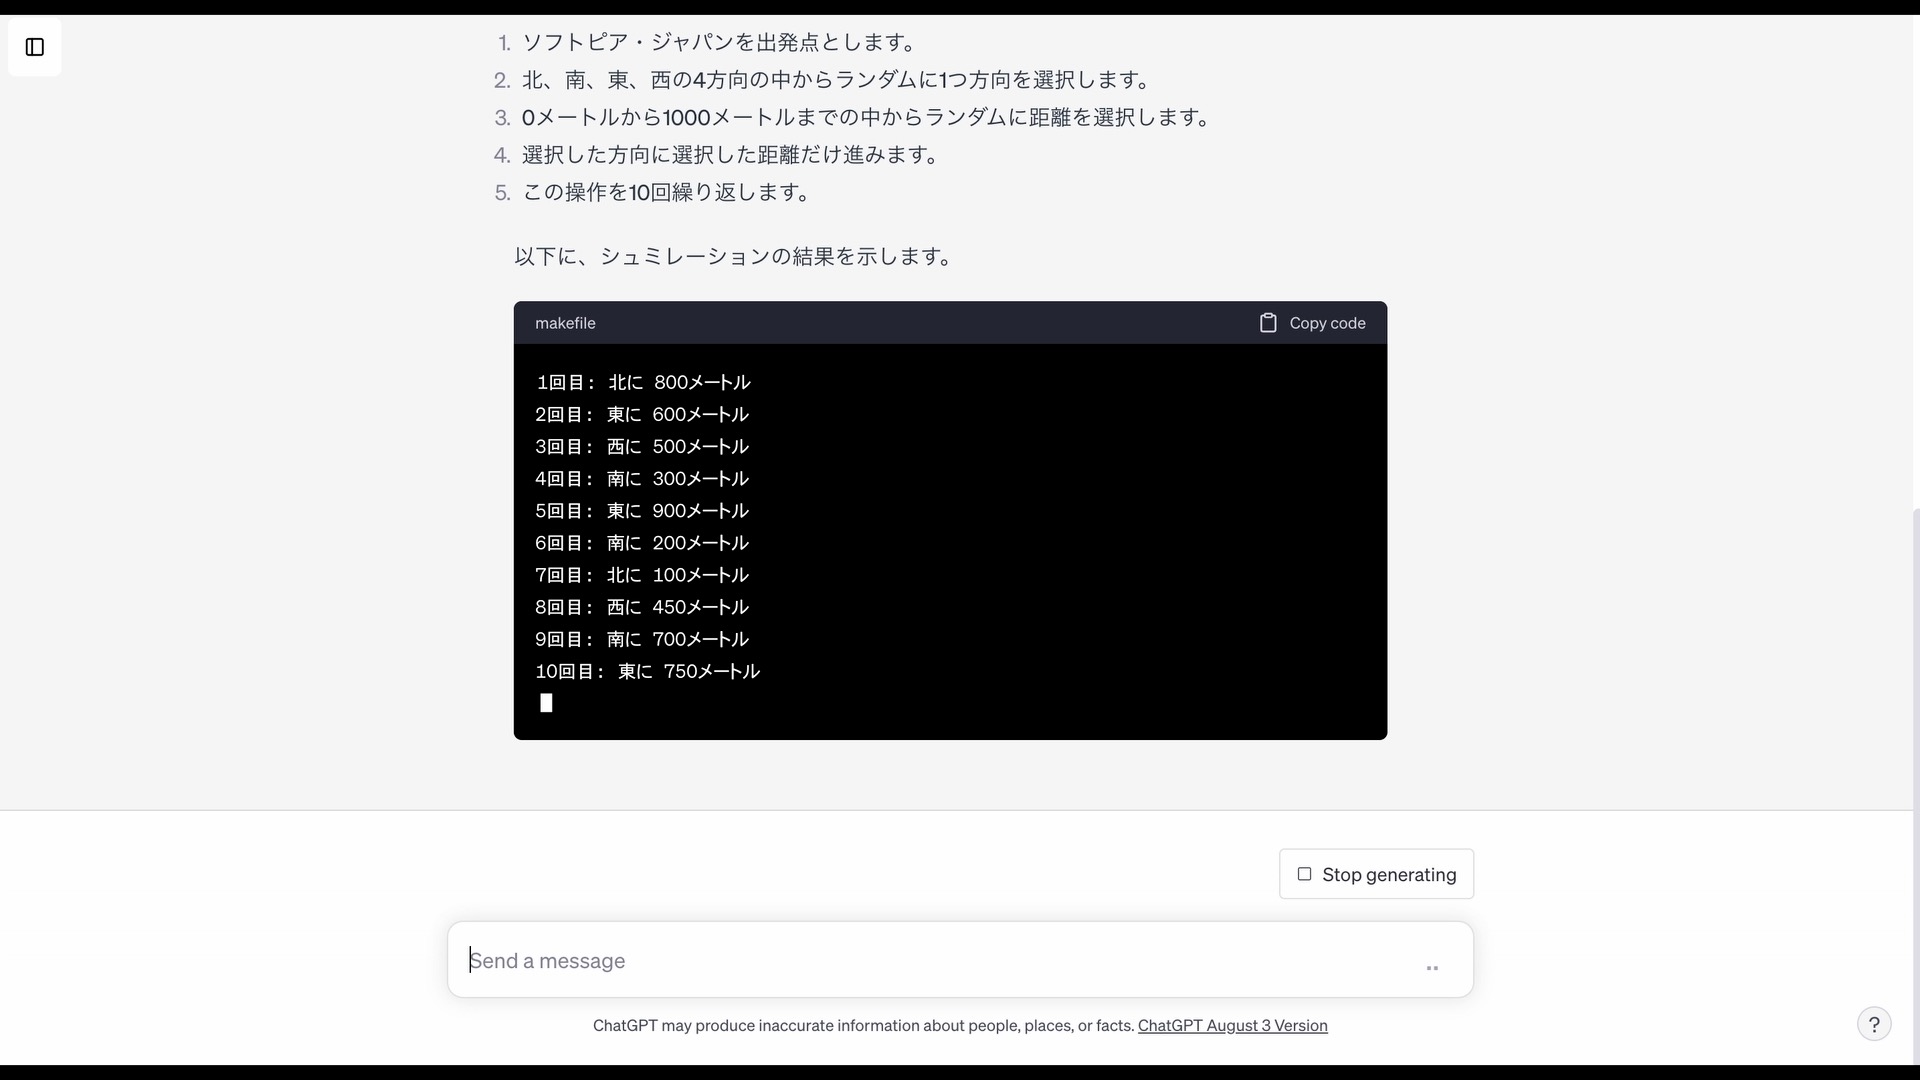Click the Stop generating button
Image resolution: width=1920 pixels, height=1080 pixels.
[1376, 874]
